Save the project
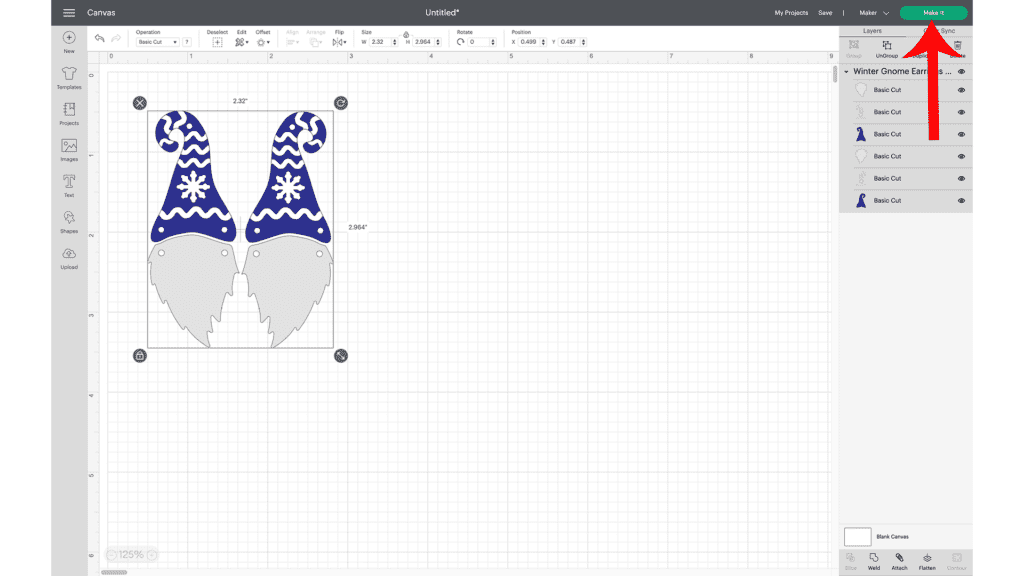1024x576 pixels. tap(825, 13)
